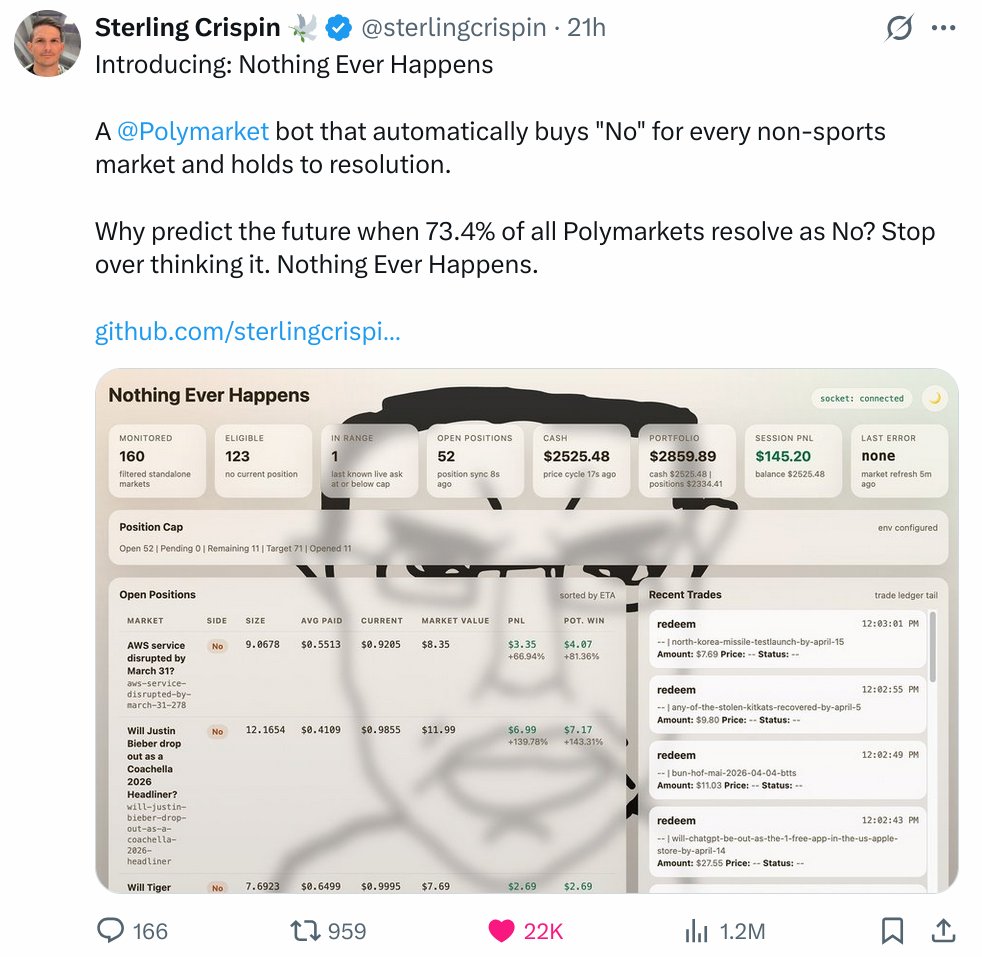The image size is (982, 957).
Task: Click the share upload icon
Action: coord(943,931)
